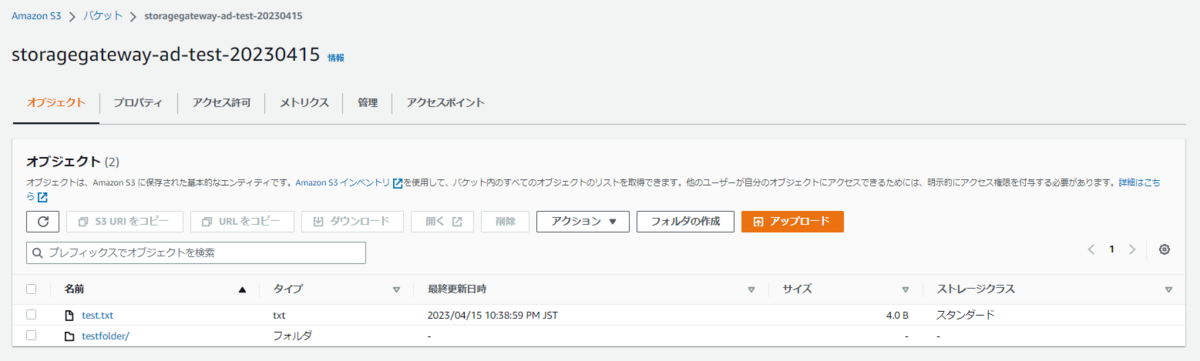
Task: Expand the アクション dropdown
Action: [x=583, y=221]
